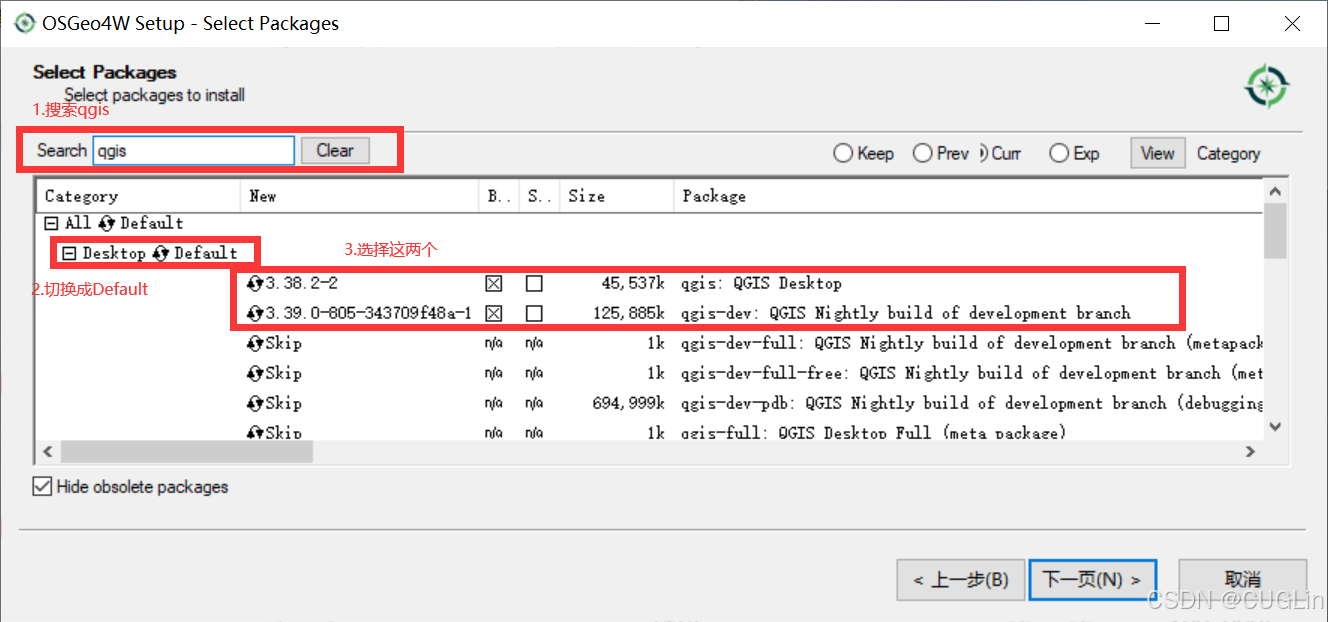Click the 45,537k size value
This screenshot has height=622, width=1328.
coord(633,284)
